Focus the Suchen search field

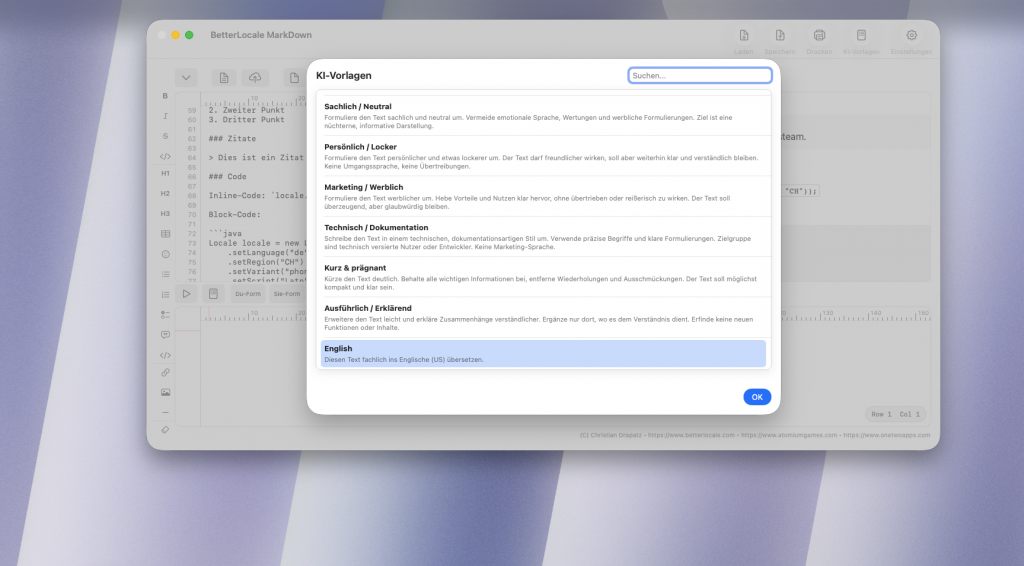coord(700,75)
